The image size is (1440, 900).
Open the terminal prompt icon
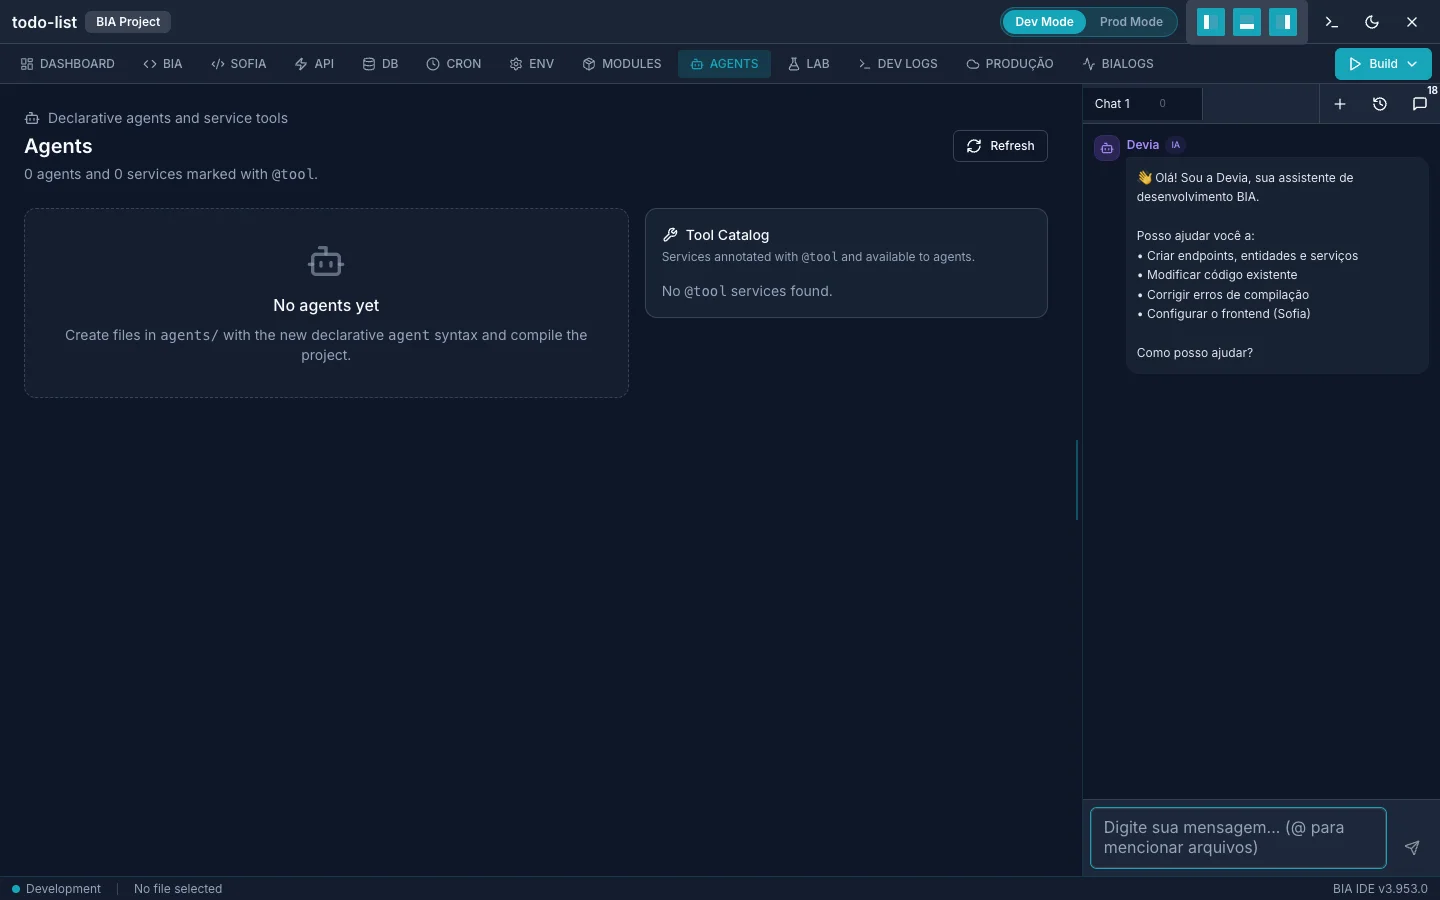(x=1331, y=22)
